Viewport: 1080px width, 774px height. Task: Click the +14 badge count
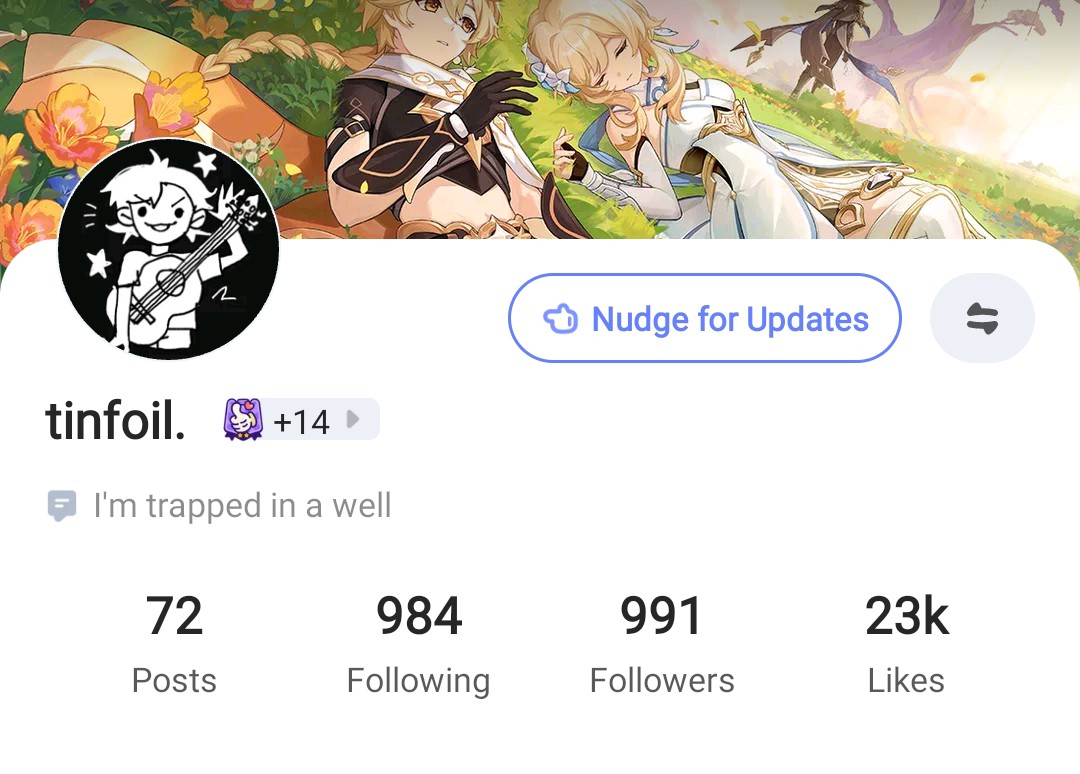pos(302,421)
